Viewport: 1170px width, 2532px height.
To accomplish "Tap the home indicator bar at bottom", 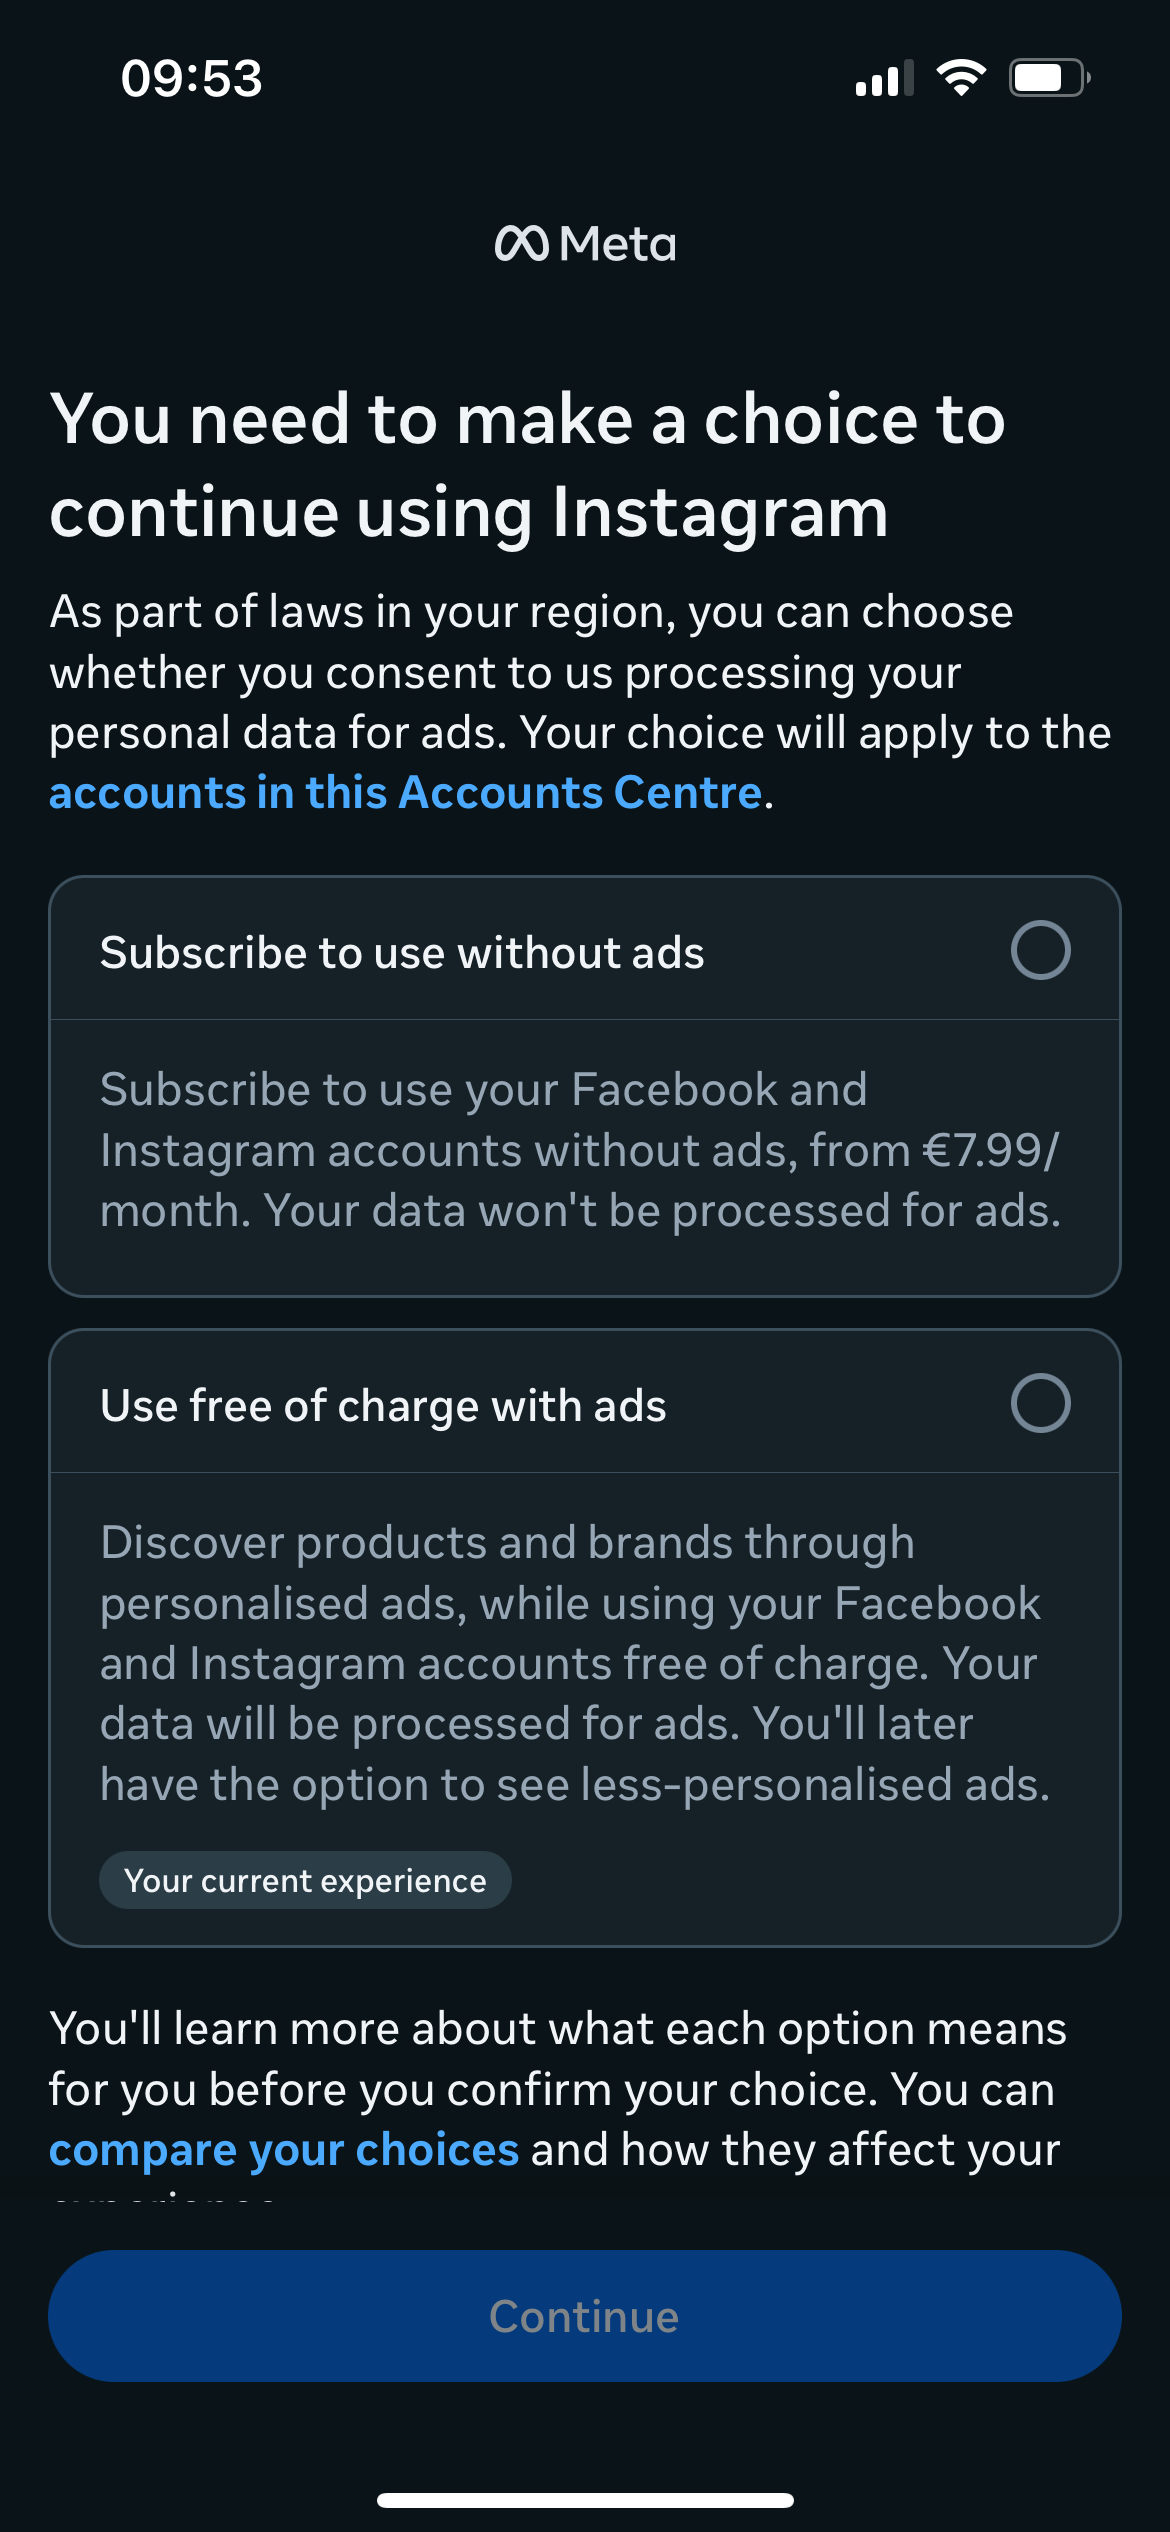I will point(585,2500).
